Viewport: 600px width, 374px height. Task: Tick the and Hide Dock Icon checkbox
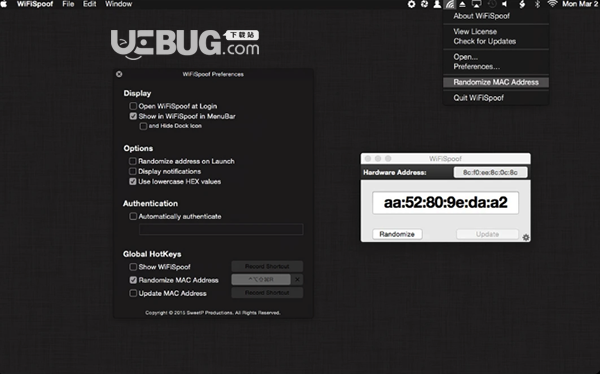[143, 126]
